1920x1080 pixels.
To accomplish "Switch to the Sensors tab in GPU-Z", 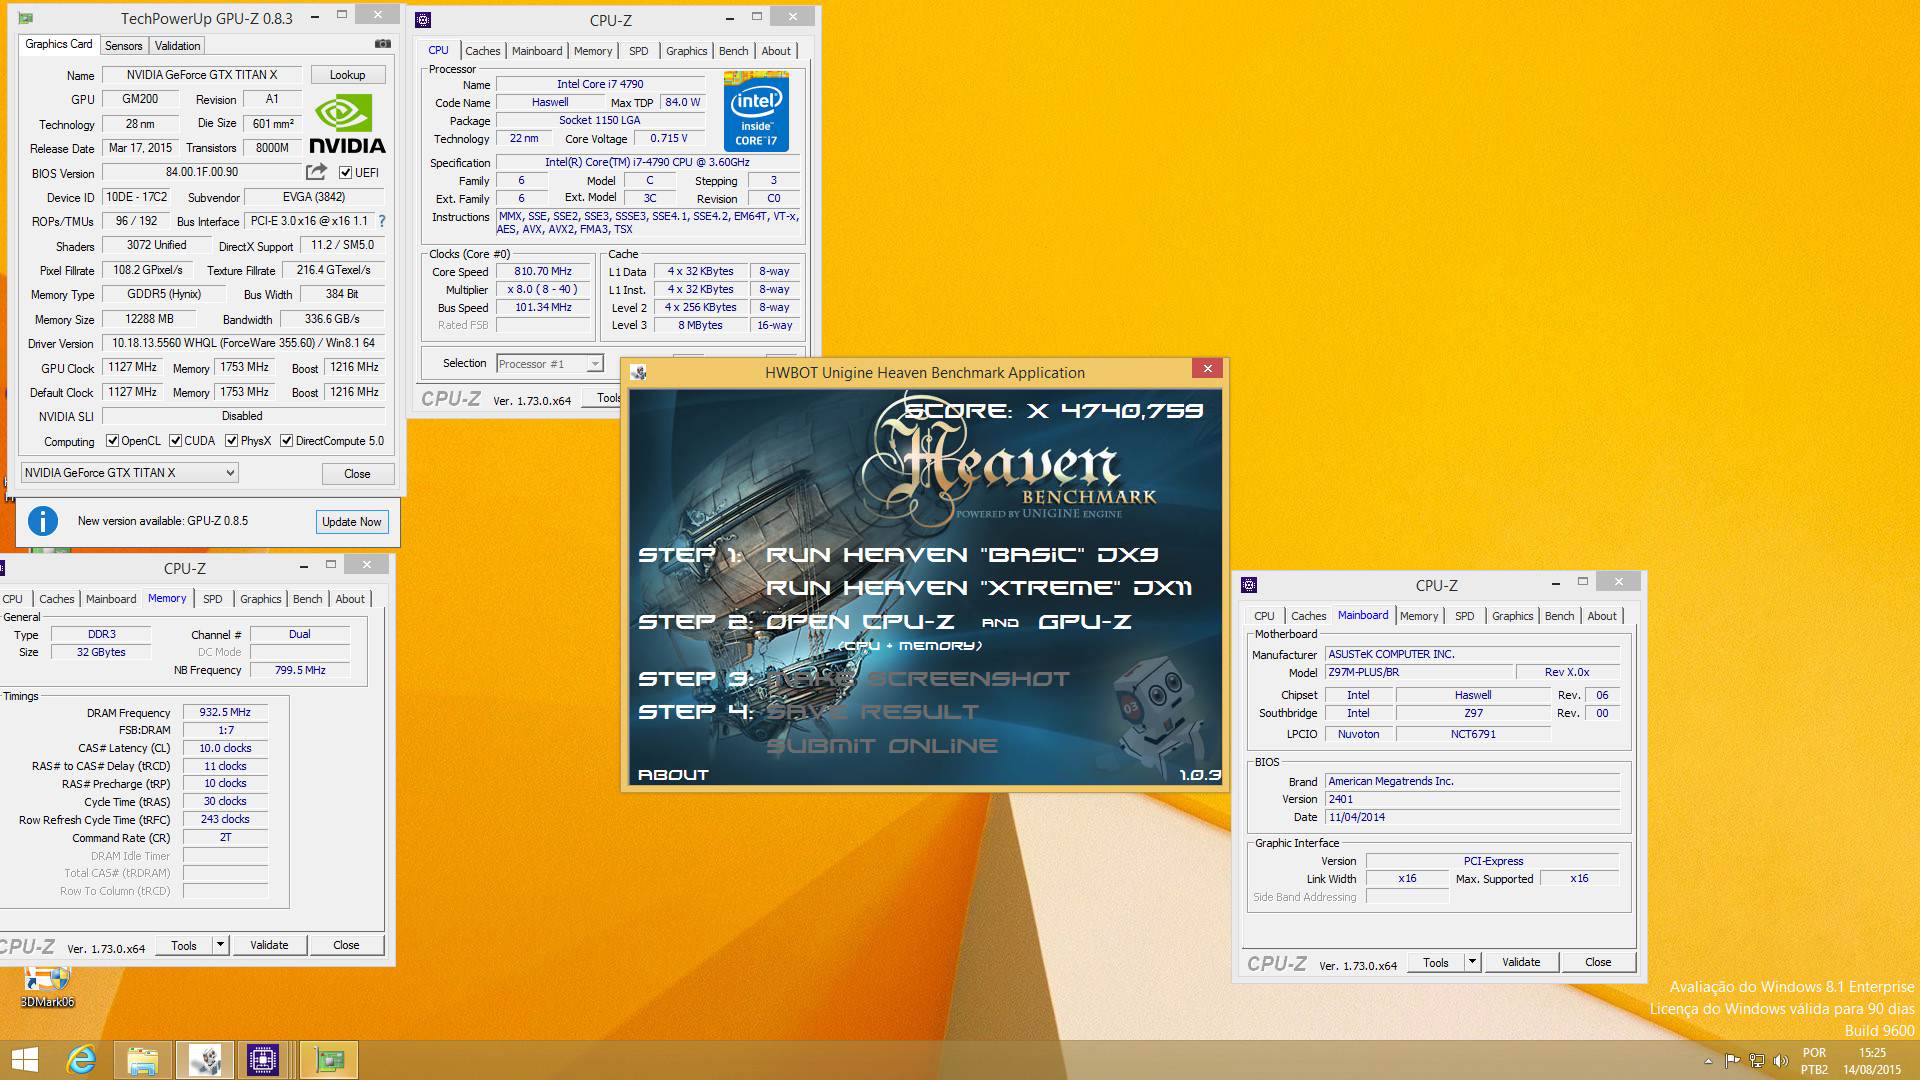I will [x=123, y=46].
